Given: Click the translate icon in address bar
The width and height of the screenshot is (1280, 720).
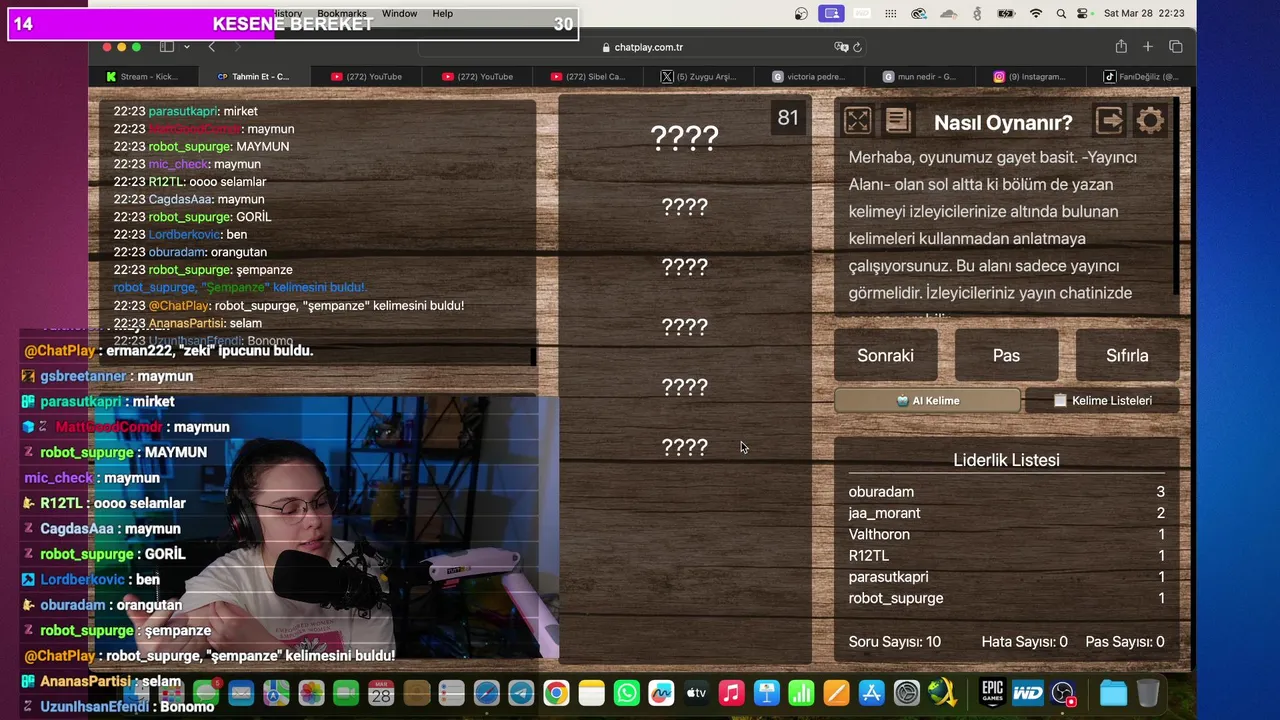Looking at the screenshot, I should pos(841,47).
